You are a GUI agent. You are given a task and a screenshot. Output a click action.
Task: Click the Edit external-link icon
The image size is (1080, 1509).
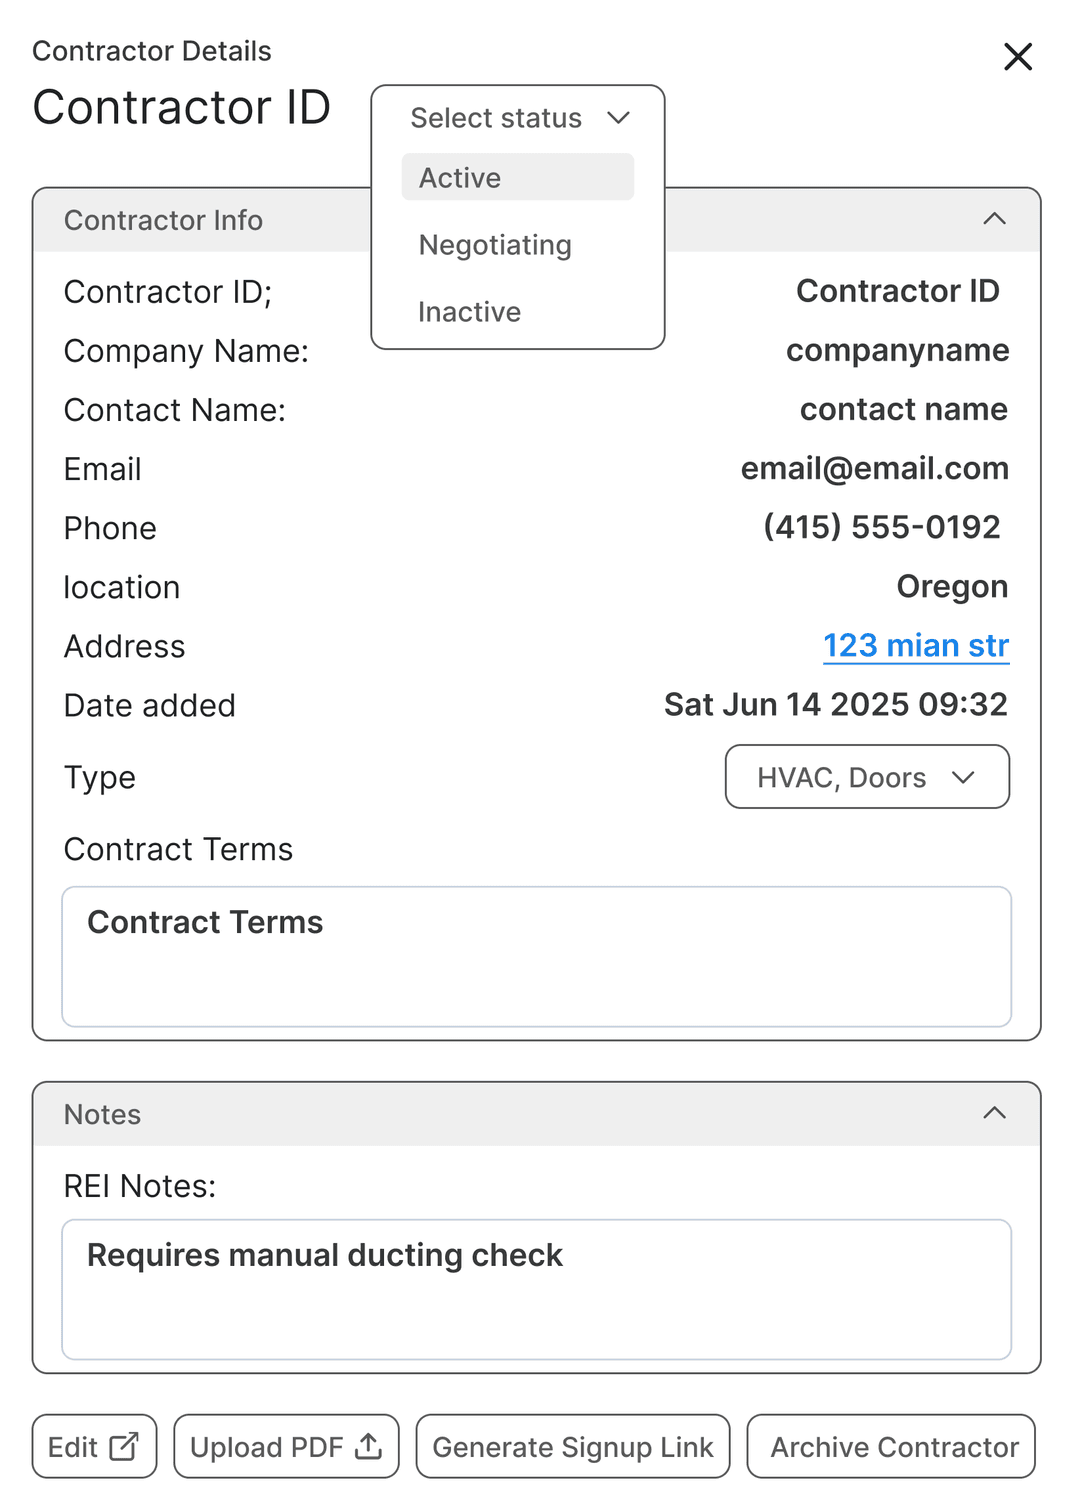(124, 1446)
